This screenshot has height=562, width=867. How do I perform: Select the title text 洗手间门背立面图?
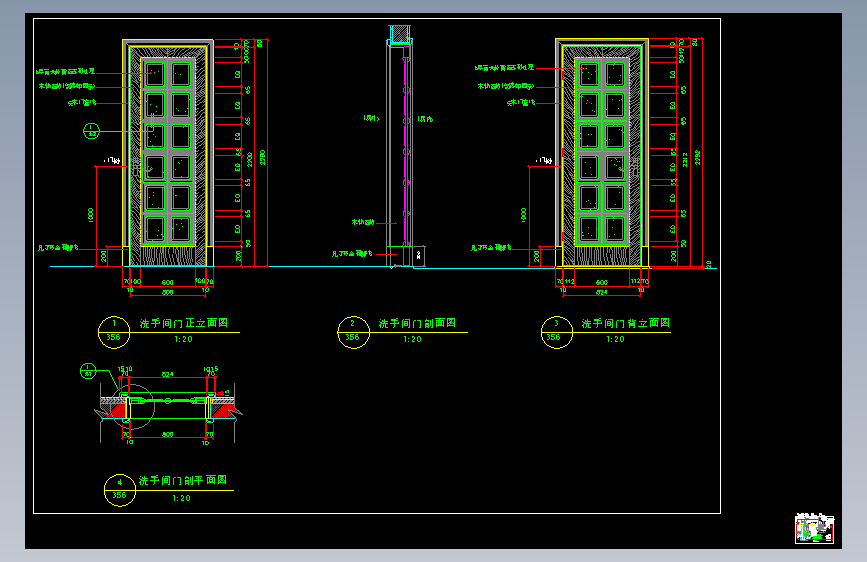point(625,323)
